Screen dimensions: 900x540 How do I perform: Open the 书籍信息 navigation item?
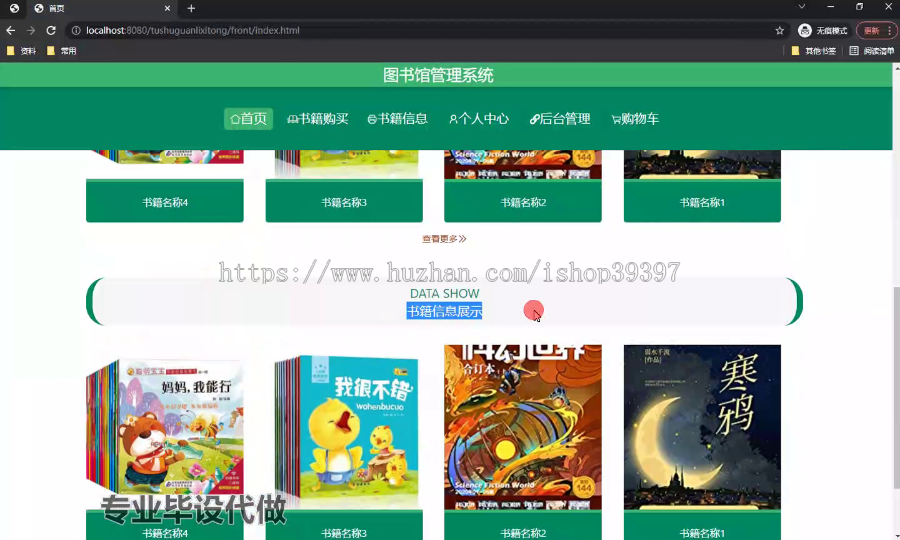click(397, 119)
